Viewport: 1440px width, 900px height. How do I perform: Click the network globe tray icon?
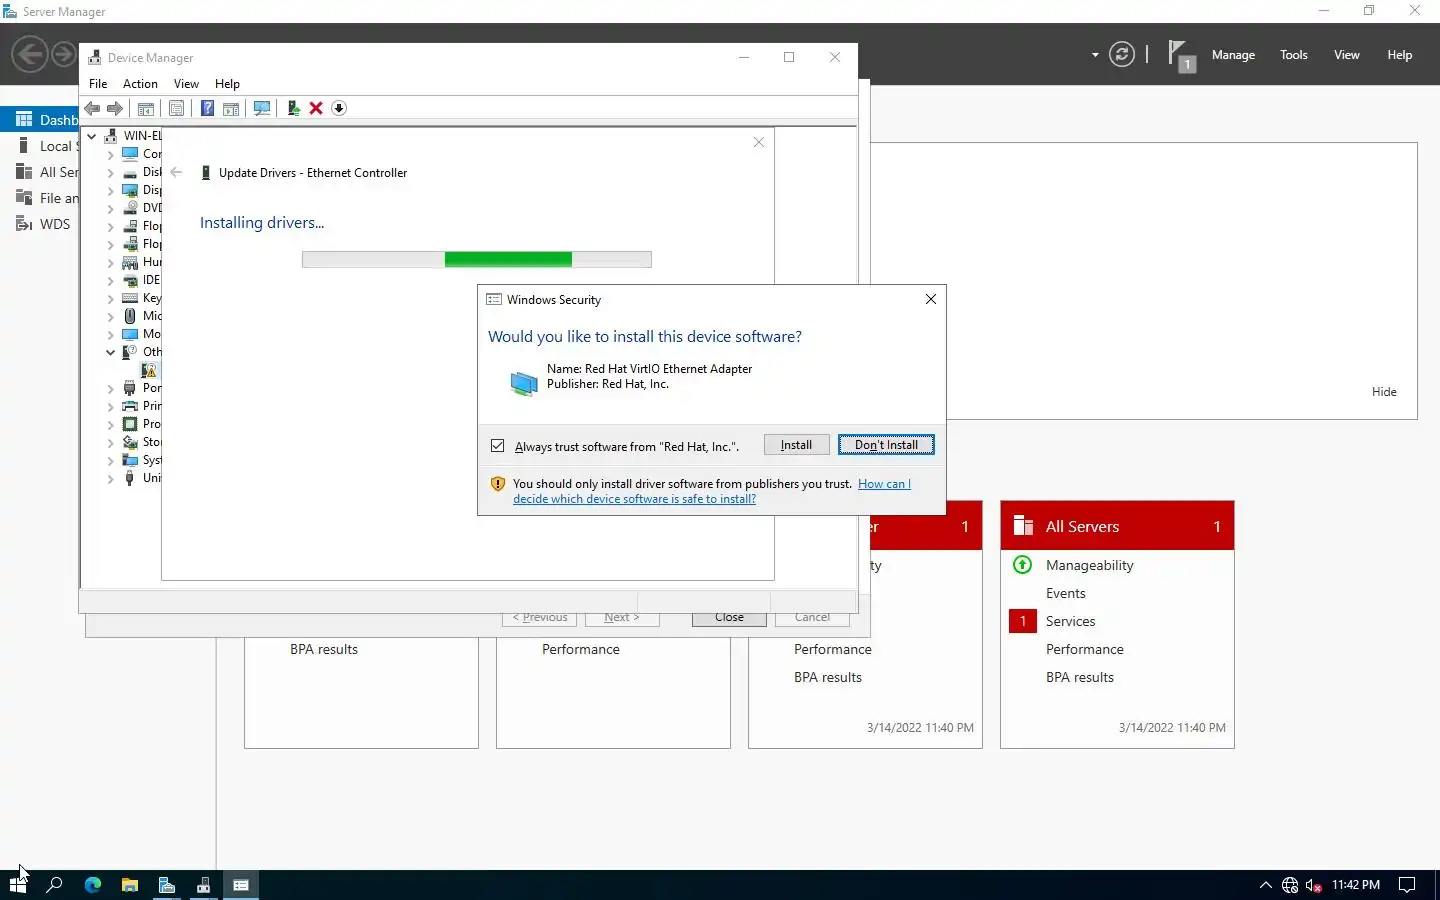click(1290, 885)
